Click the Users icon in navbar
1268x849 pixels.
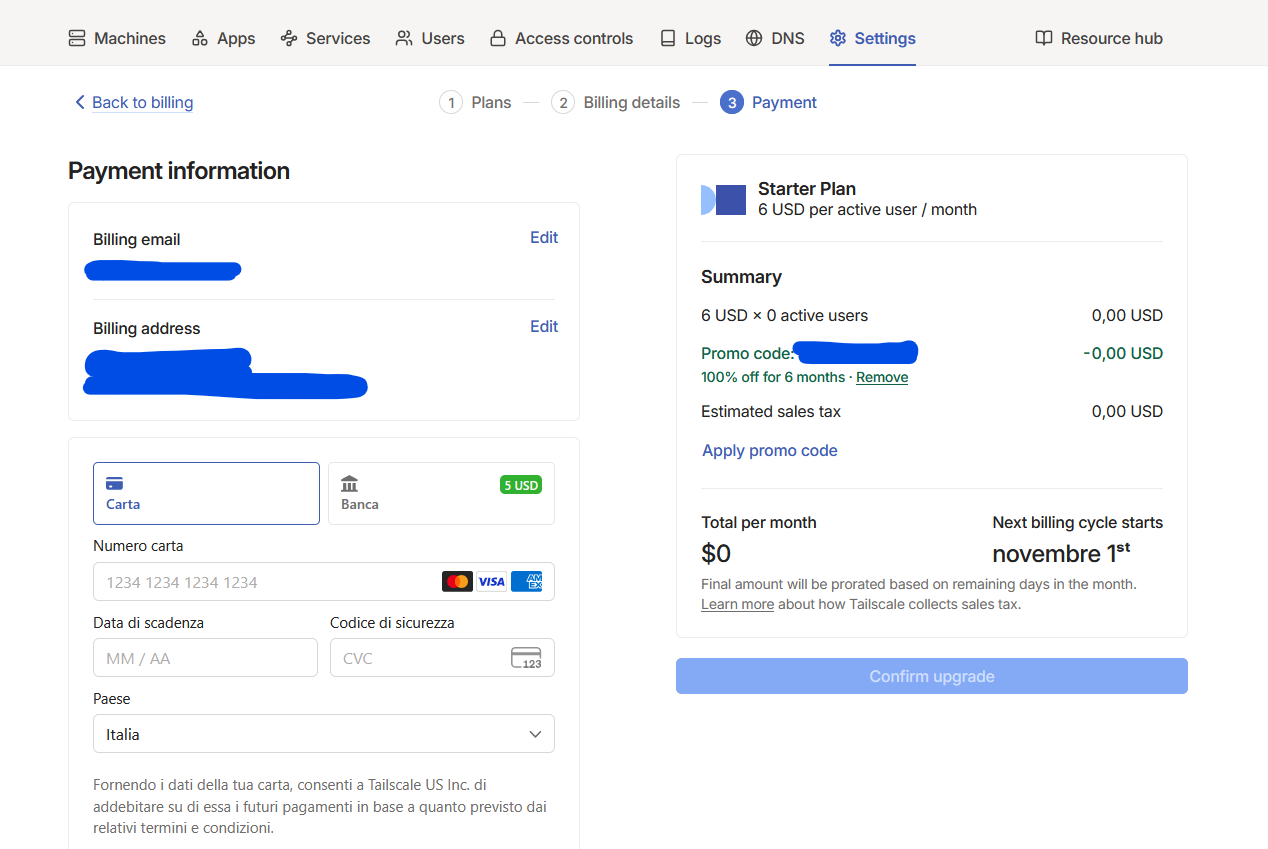[x=404, y=38]
